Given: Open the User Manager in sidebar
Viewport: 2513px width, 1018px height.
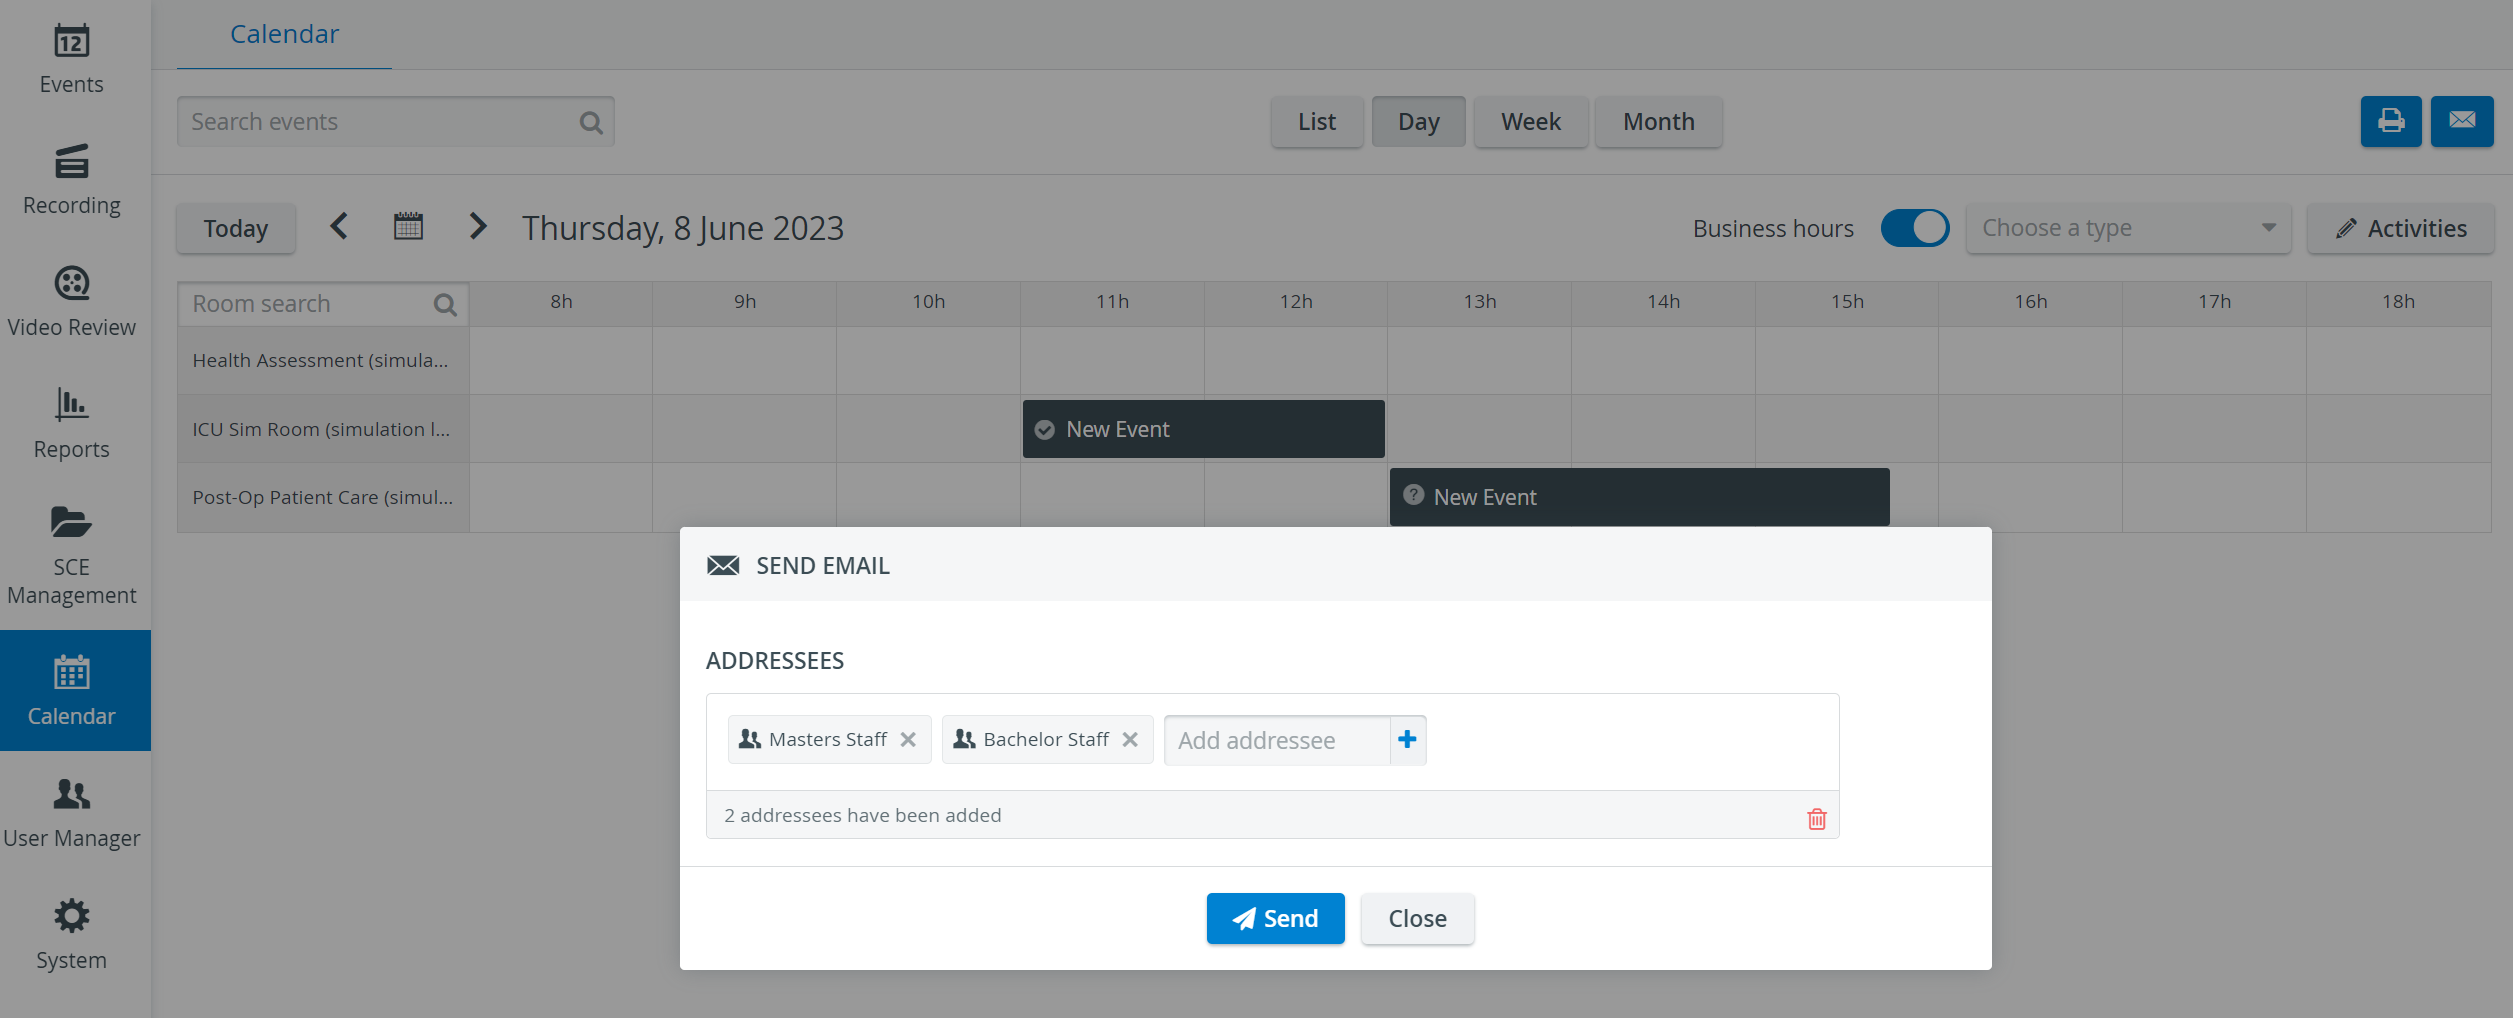Looking at the screenshot, I should coord(71,814).
